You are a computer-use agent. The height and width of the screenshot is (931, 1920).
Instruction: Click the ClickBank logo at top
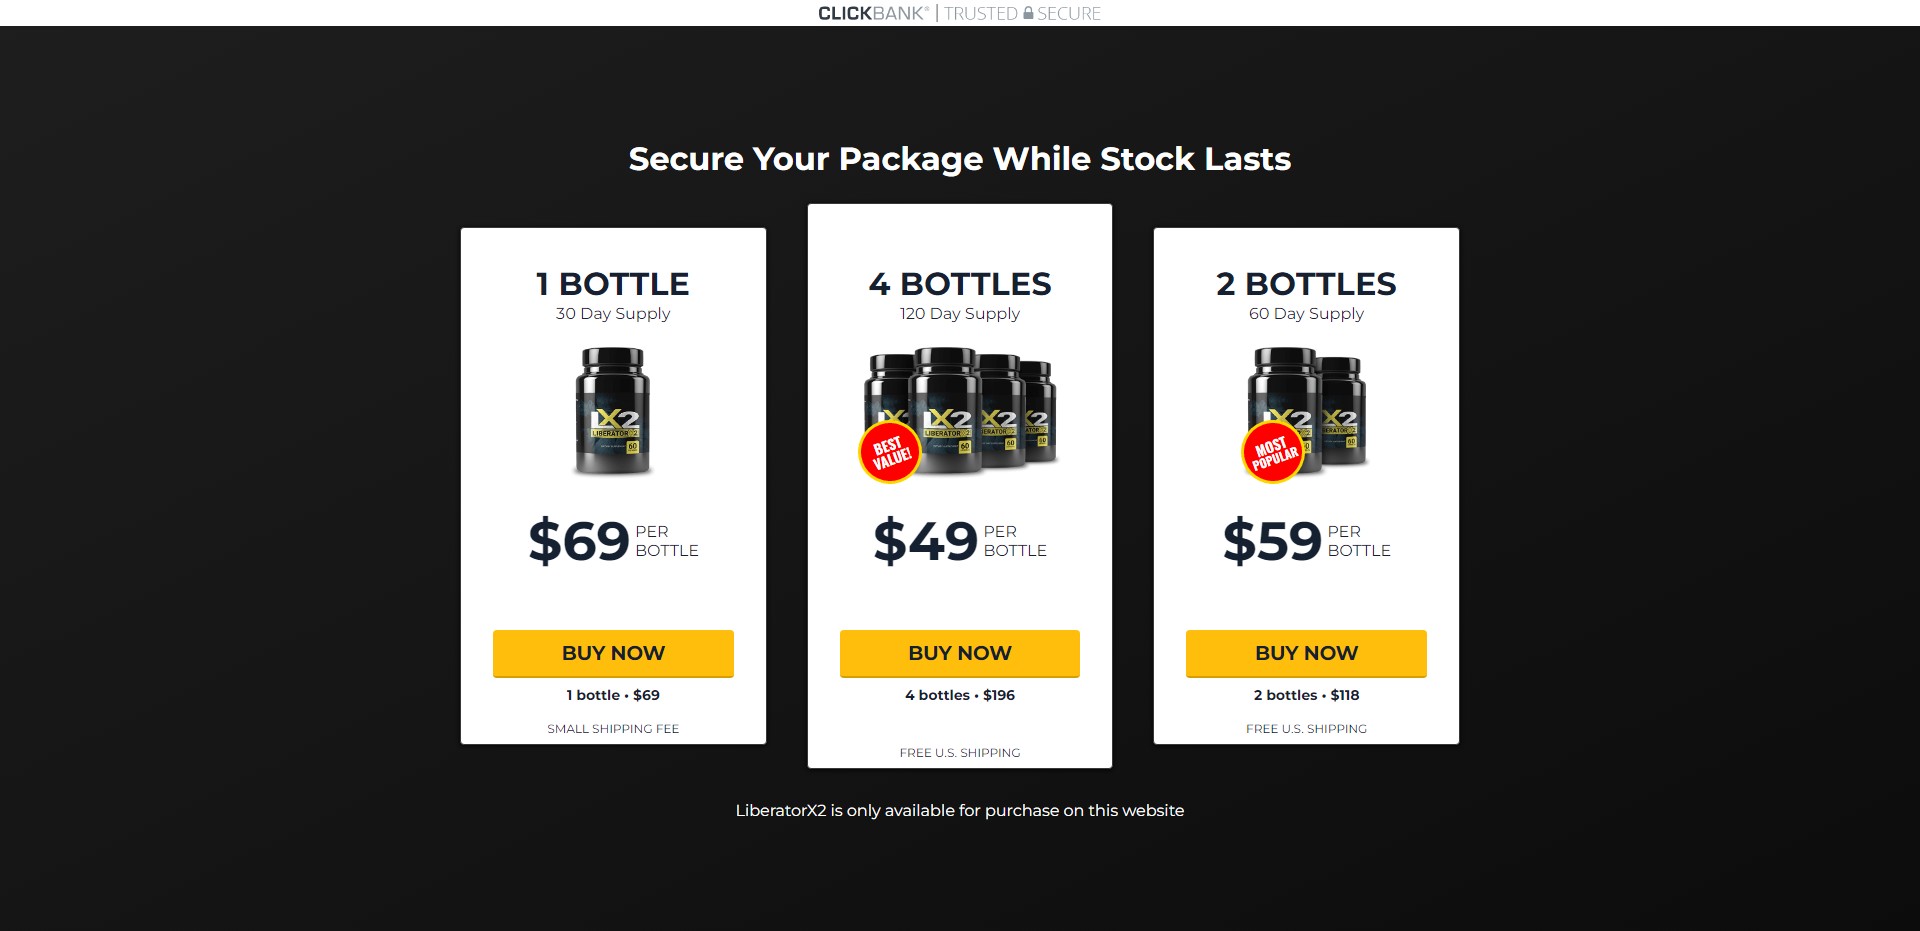(873, 13)
